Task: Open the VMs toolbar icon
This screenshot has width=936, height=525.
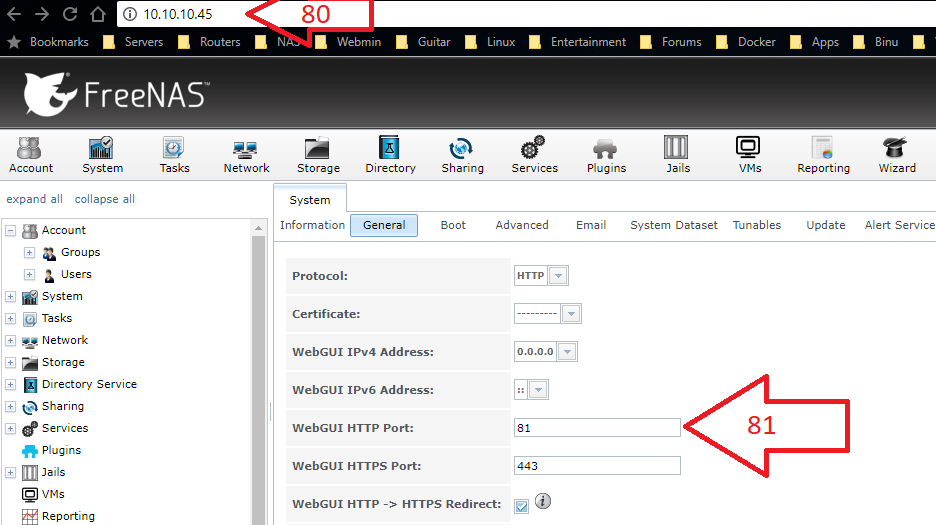Action: click(749, 155)
